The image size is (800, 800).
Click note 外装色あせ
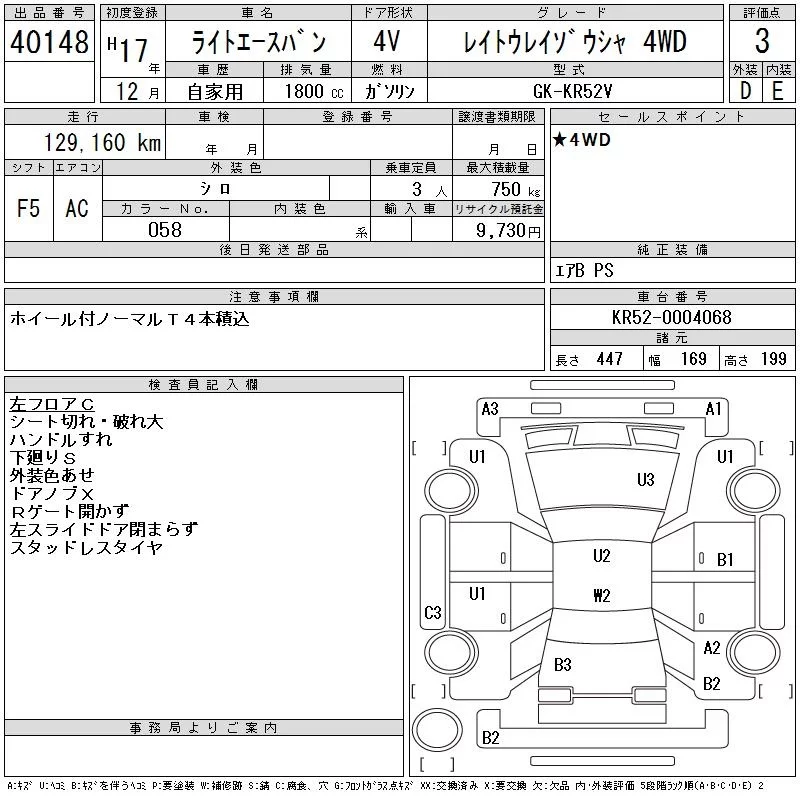coord(52,476)
